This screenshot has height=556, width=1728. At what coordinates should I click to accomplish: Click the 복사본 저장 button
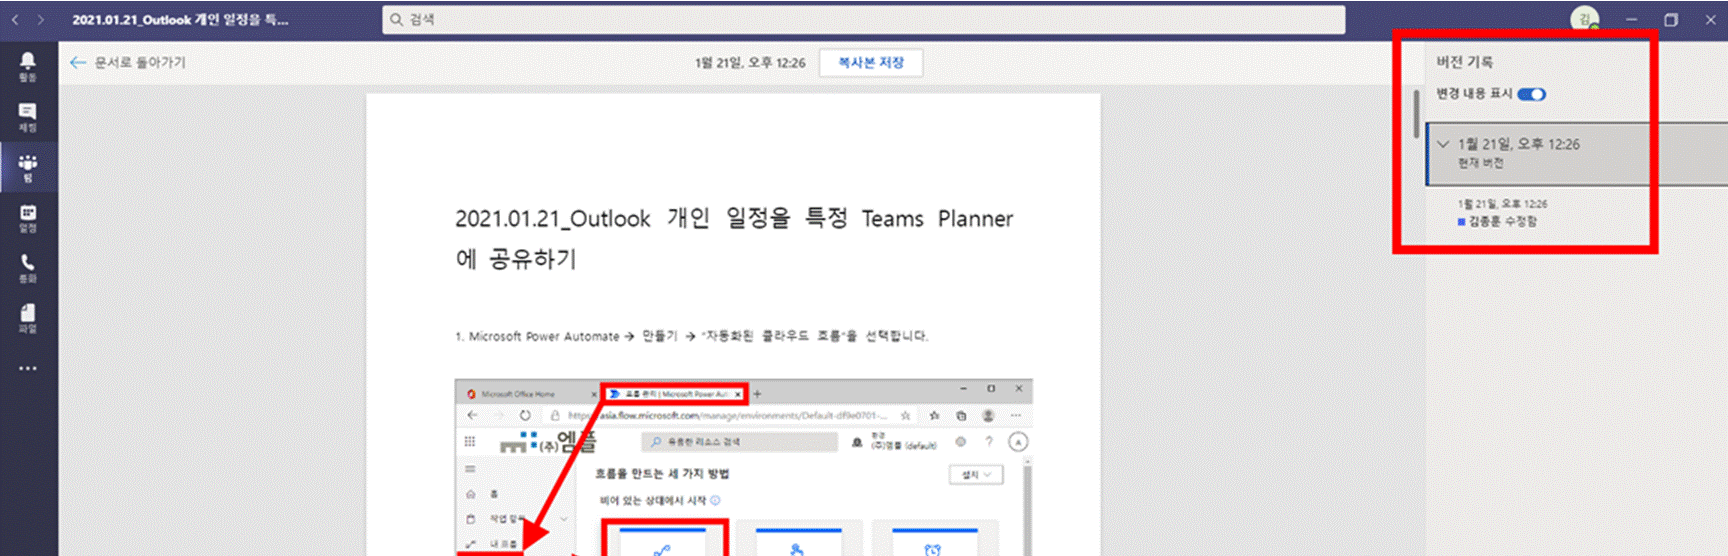coord(871,62)
